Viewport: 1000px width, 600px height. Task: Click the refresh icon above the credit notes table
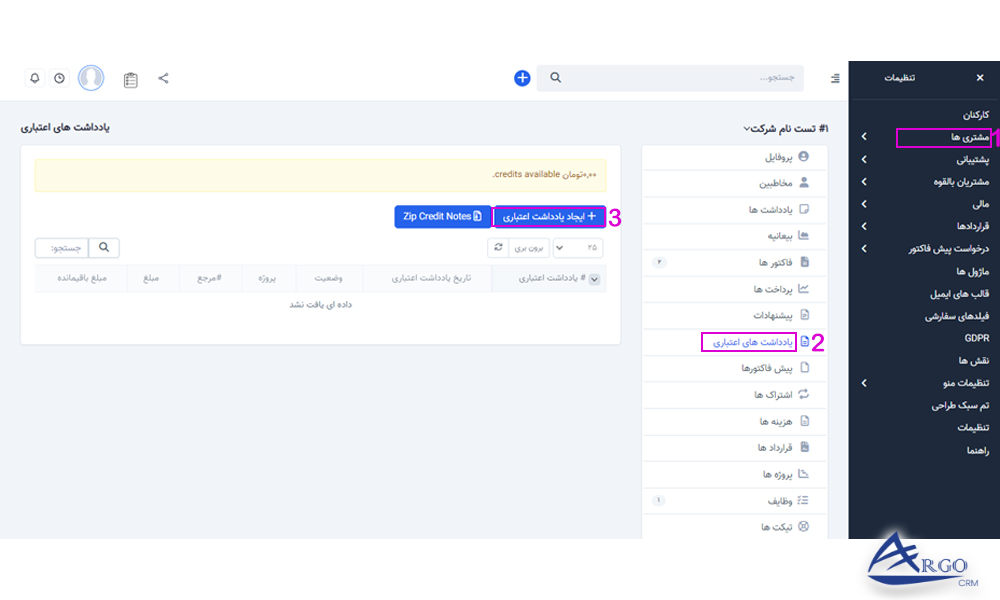tap(498, 247)
